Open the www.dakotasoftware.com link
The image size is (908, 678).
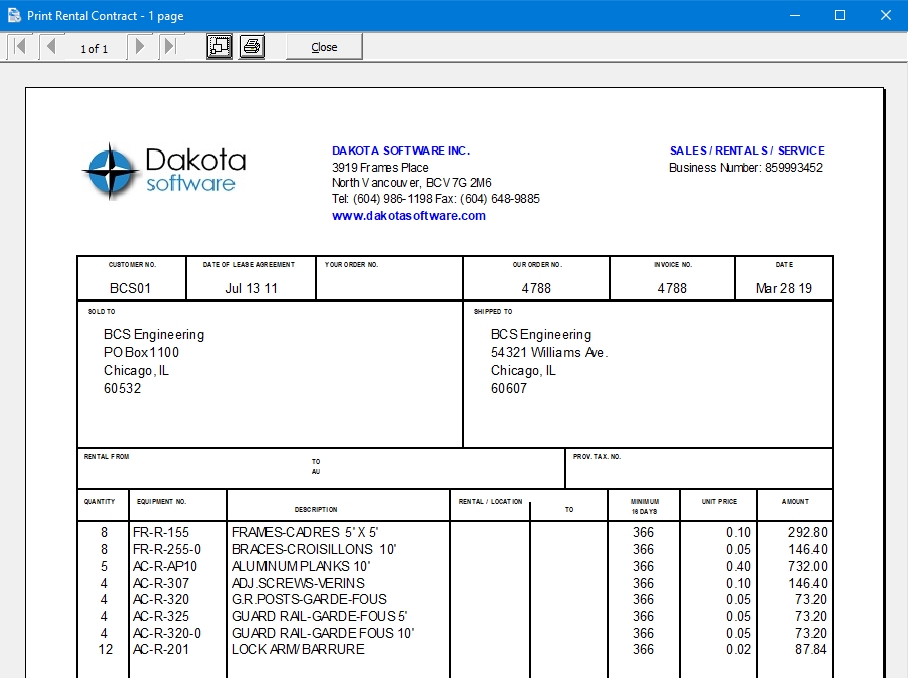pos(409,216)
